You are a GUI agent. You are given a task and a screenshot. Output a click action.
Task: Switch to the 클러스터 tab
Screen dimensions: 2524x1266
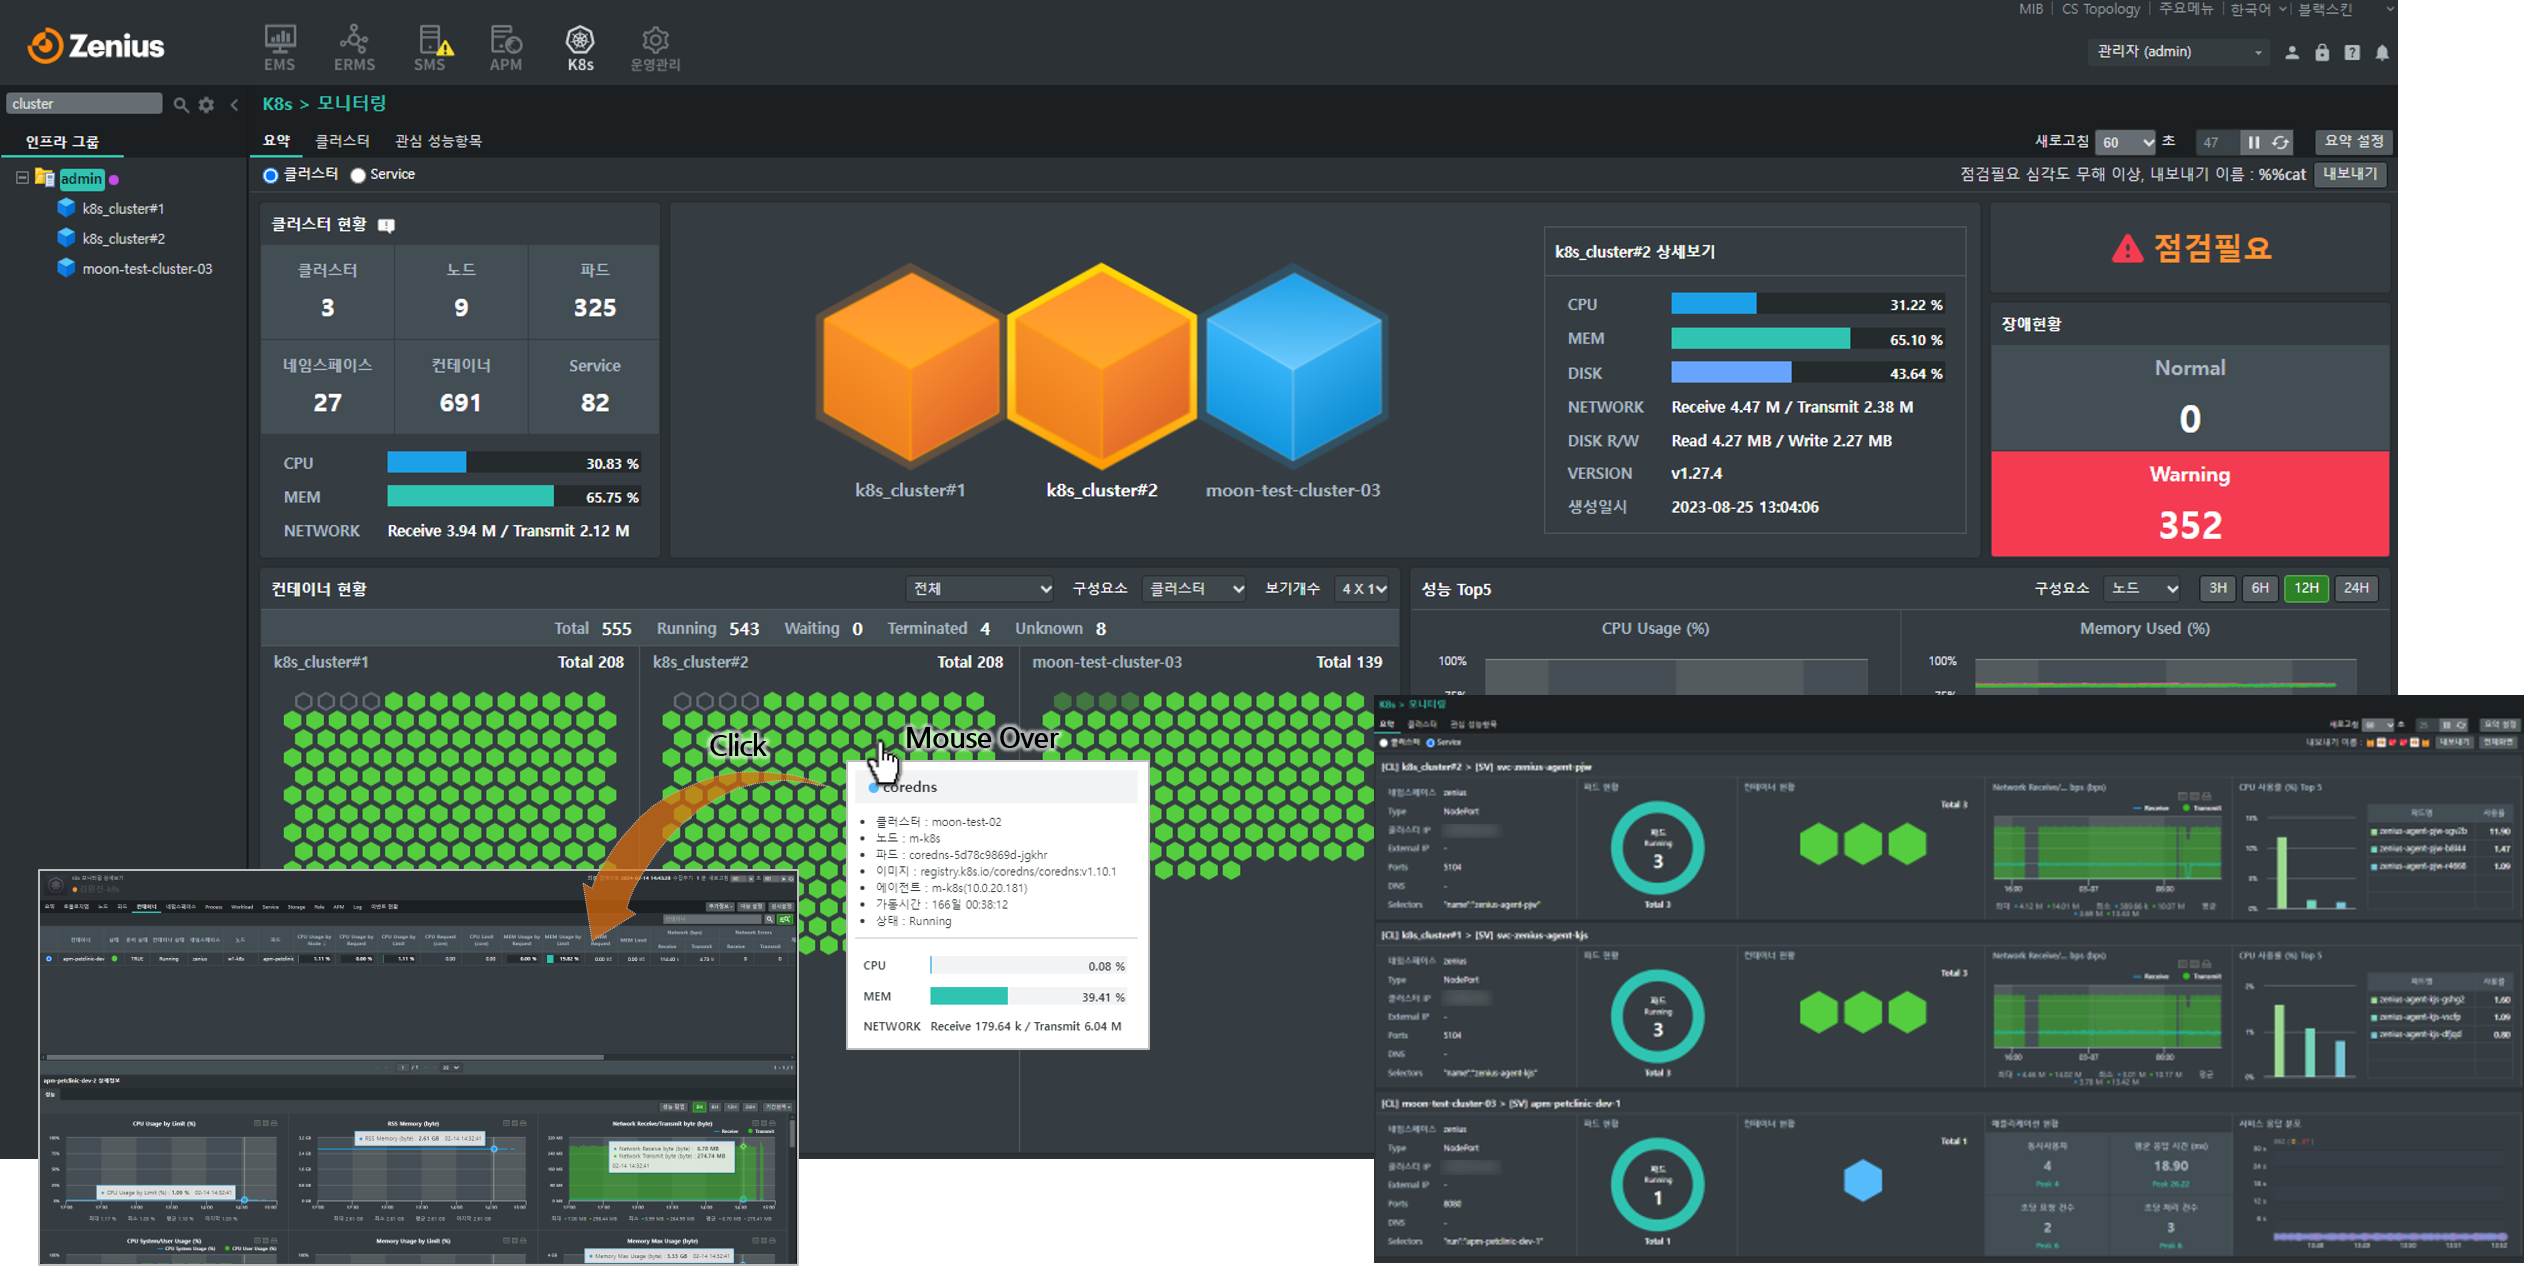click(343, 141)
